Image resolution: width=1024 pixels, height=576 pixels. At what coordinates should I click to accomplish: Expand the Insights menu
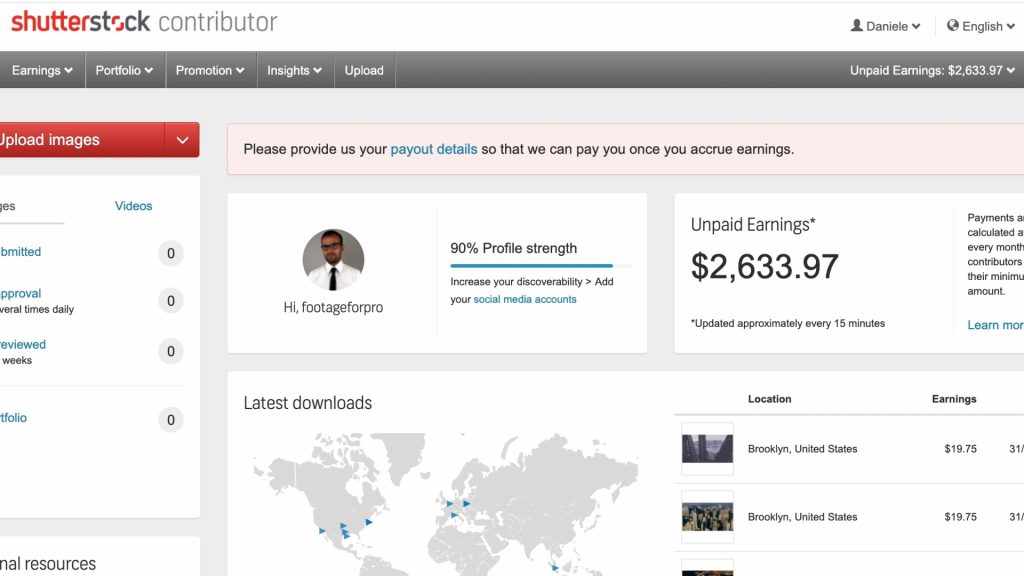click(x=295, y=70)
